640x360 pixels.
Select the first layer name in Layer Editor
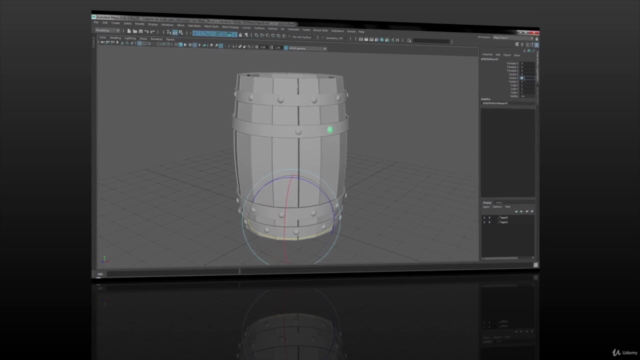pos(504,218)
